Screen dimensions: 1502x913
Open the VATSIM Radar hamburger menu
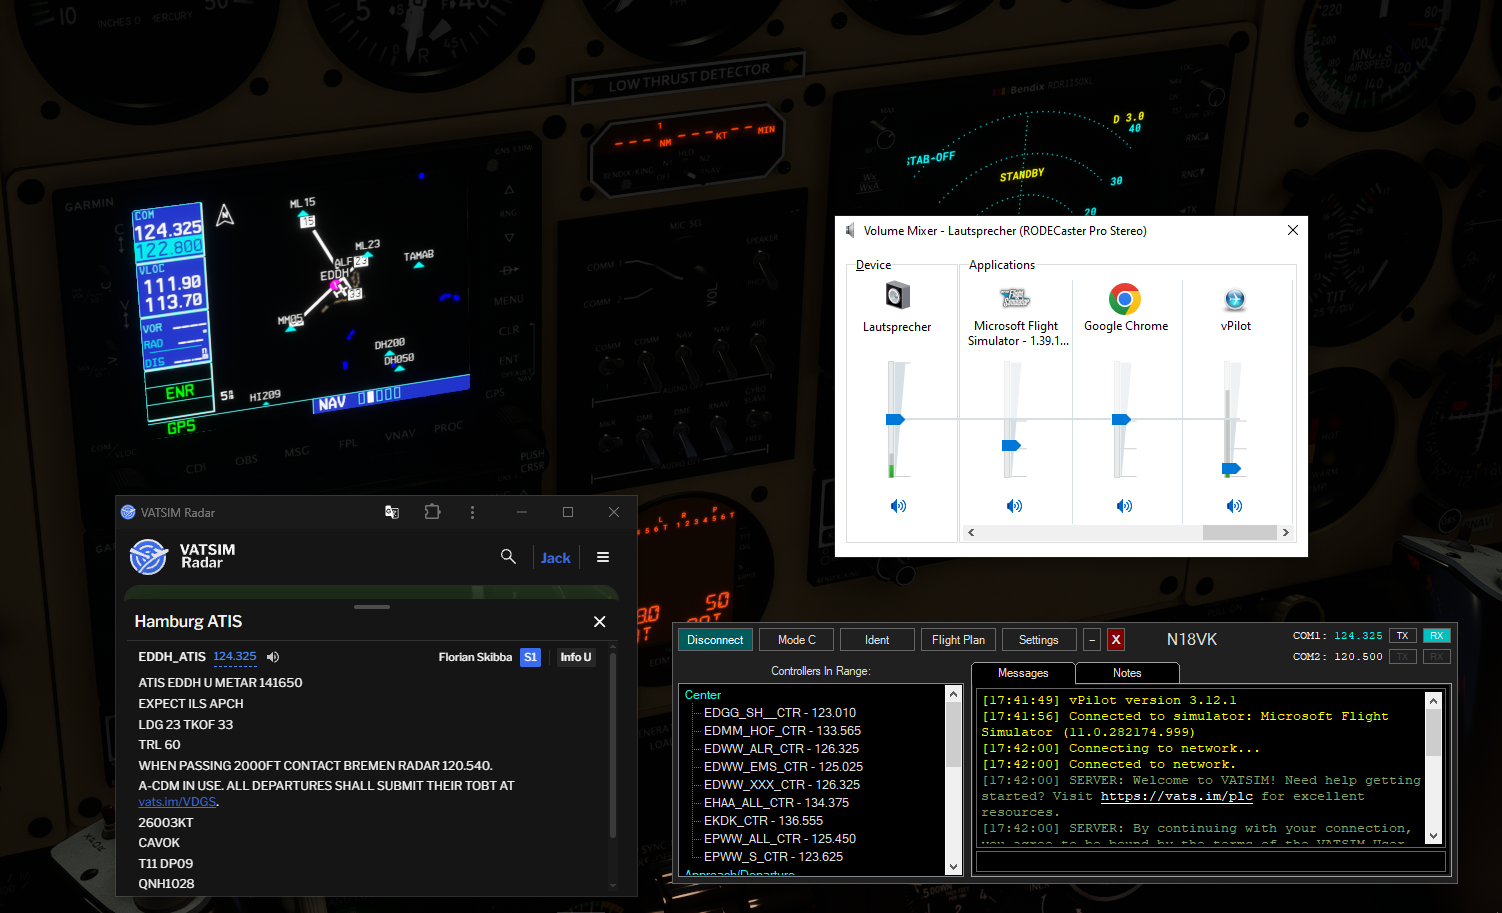[x=603, y=557]
